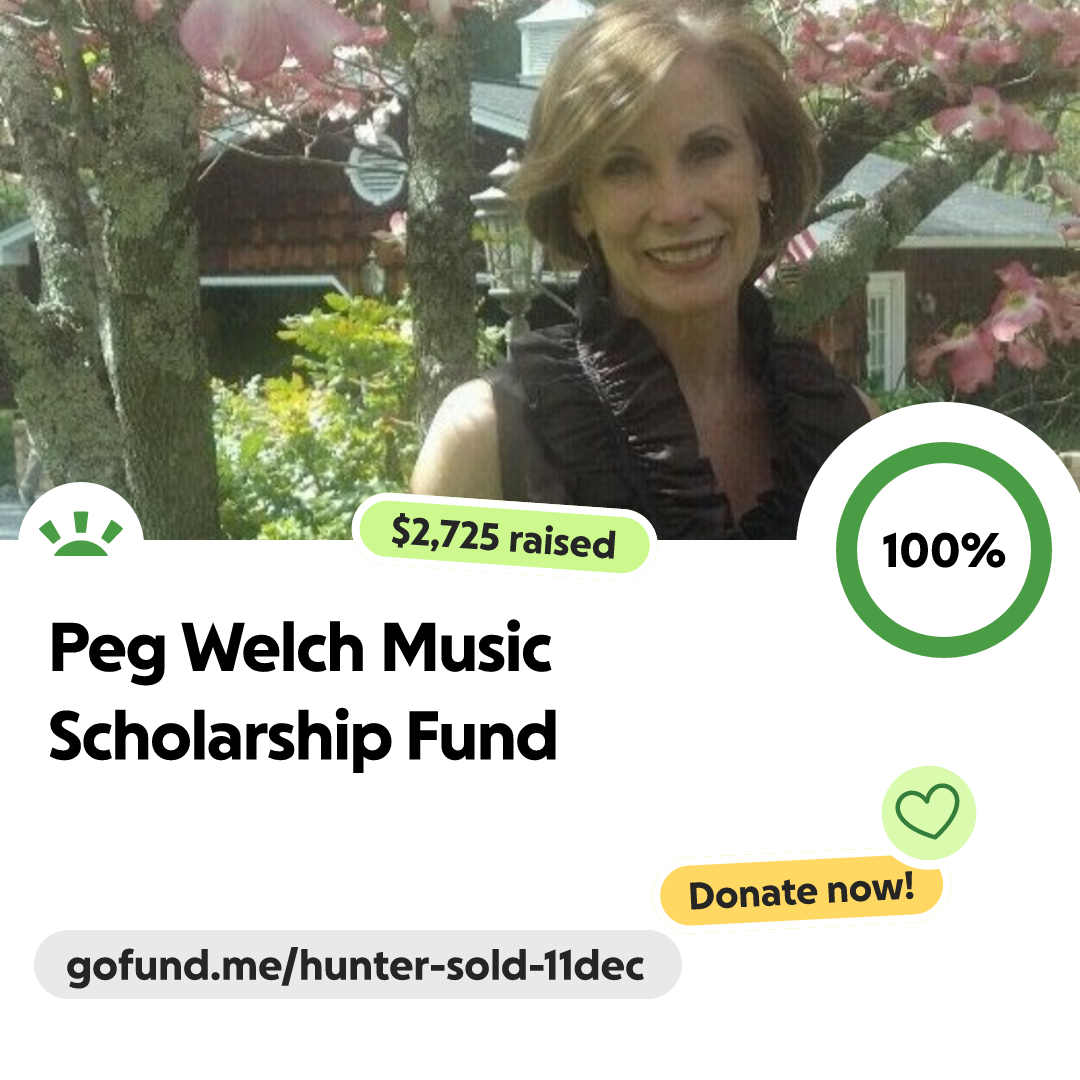Screen dimensions: 1080x1080
Task: Open the woman's campaign photo
Action: [539, 269]
